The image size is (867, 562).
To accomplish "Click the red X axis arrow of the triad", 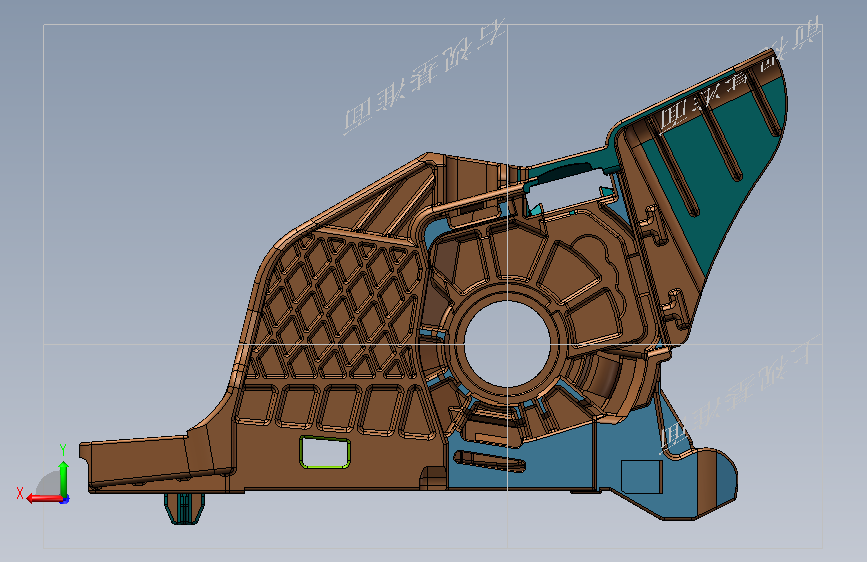I will 44,498.
